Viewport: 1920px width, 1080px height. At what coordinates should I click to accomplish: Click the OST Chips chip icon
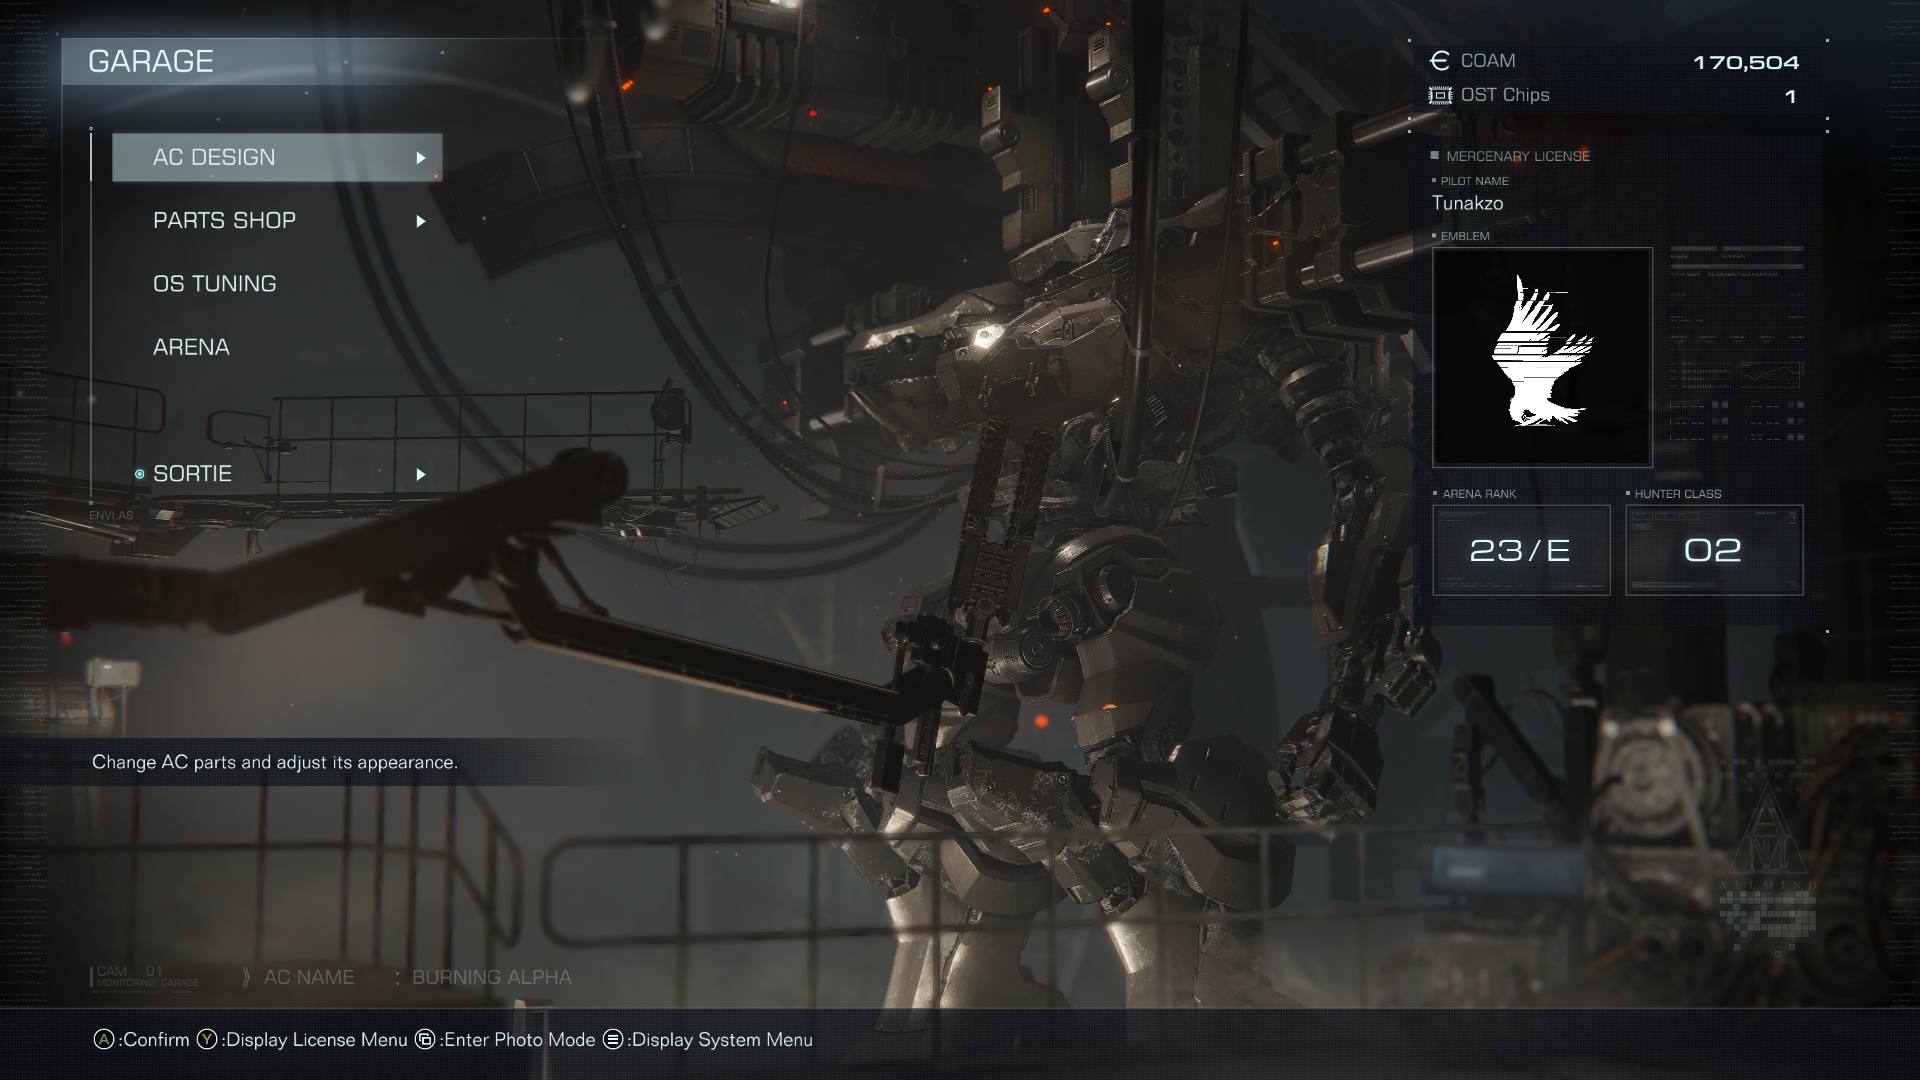(x=1440, y=96)
